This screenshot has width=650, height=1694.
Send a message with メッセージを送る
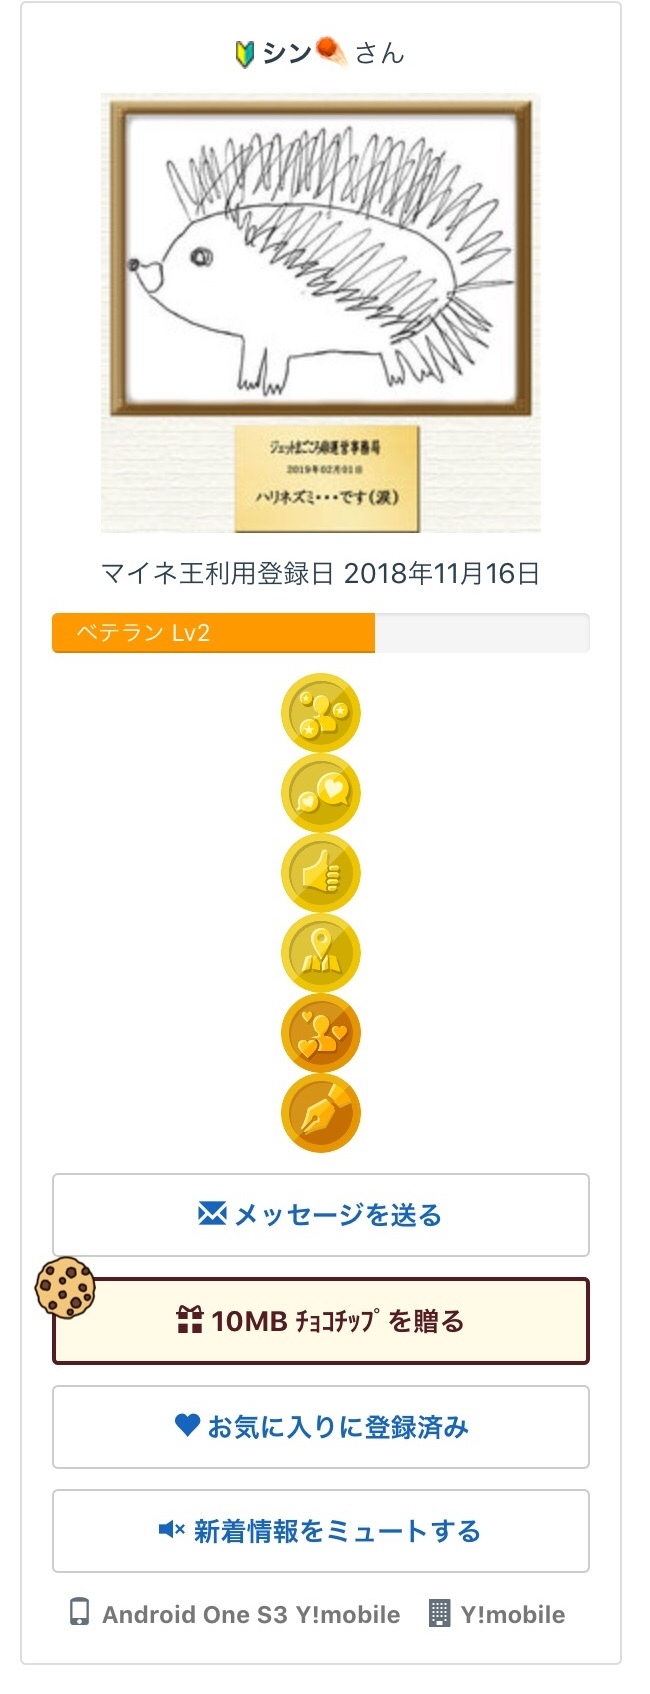click(321, 1215)
